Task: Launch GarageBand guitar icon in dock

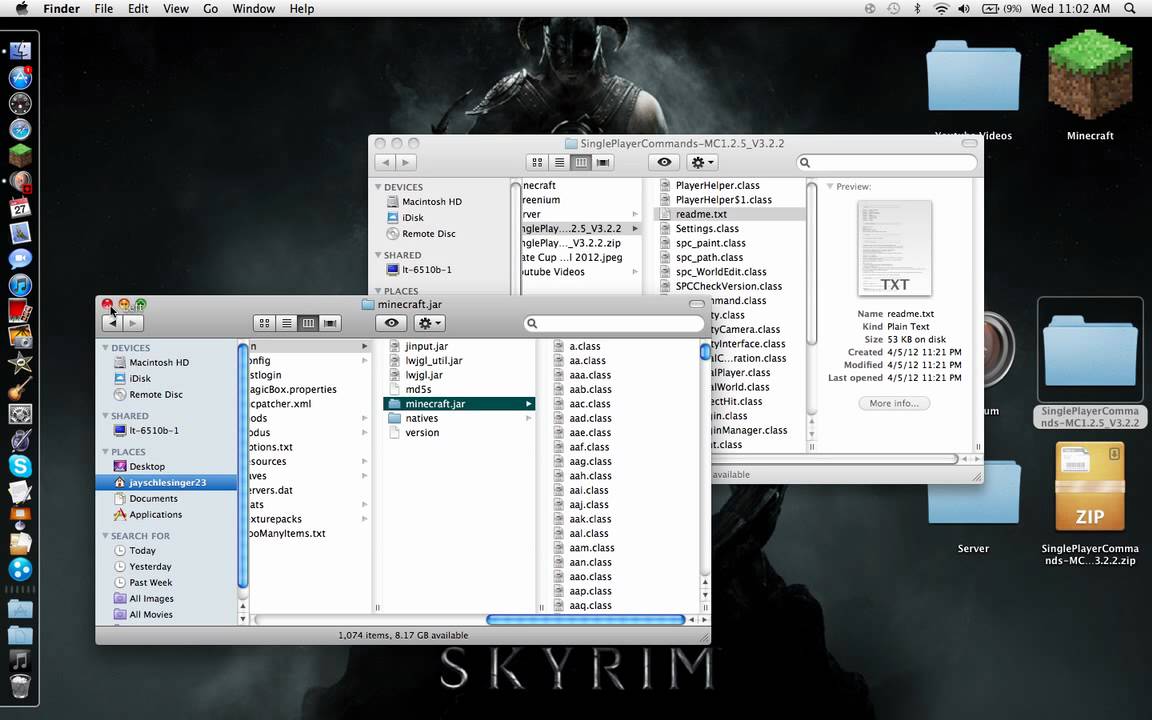Action: (20, 388)
